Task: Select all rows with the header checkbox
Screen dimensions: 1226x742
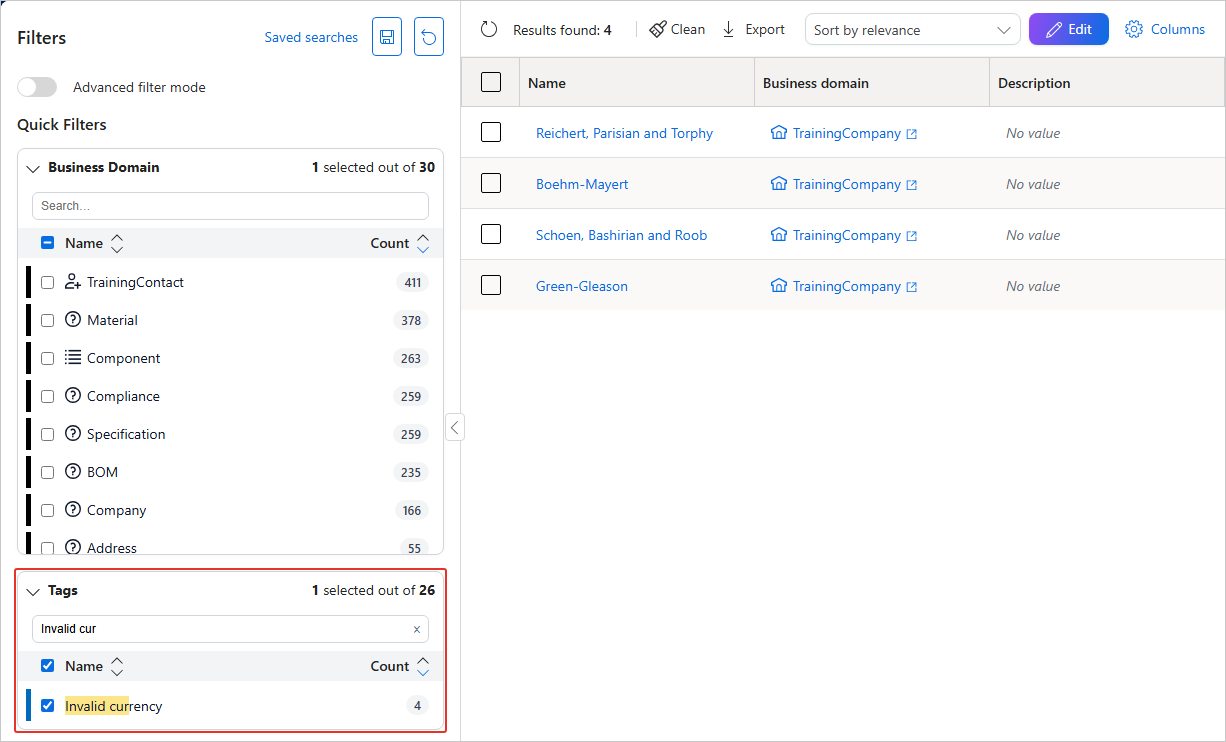Action: tap(491, 82)
